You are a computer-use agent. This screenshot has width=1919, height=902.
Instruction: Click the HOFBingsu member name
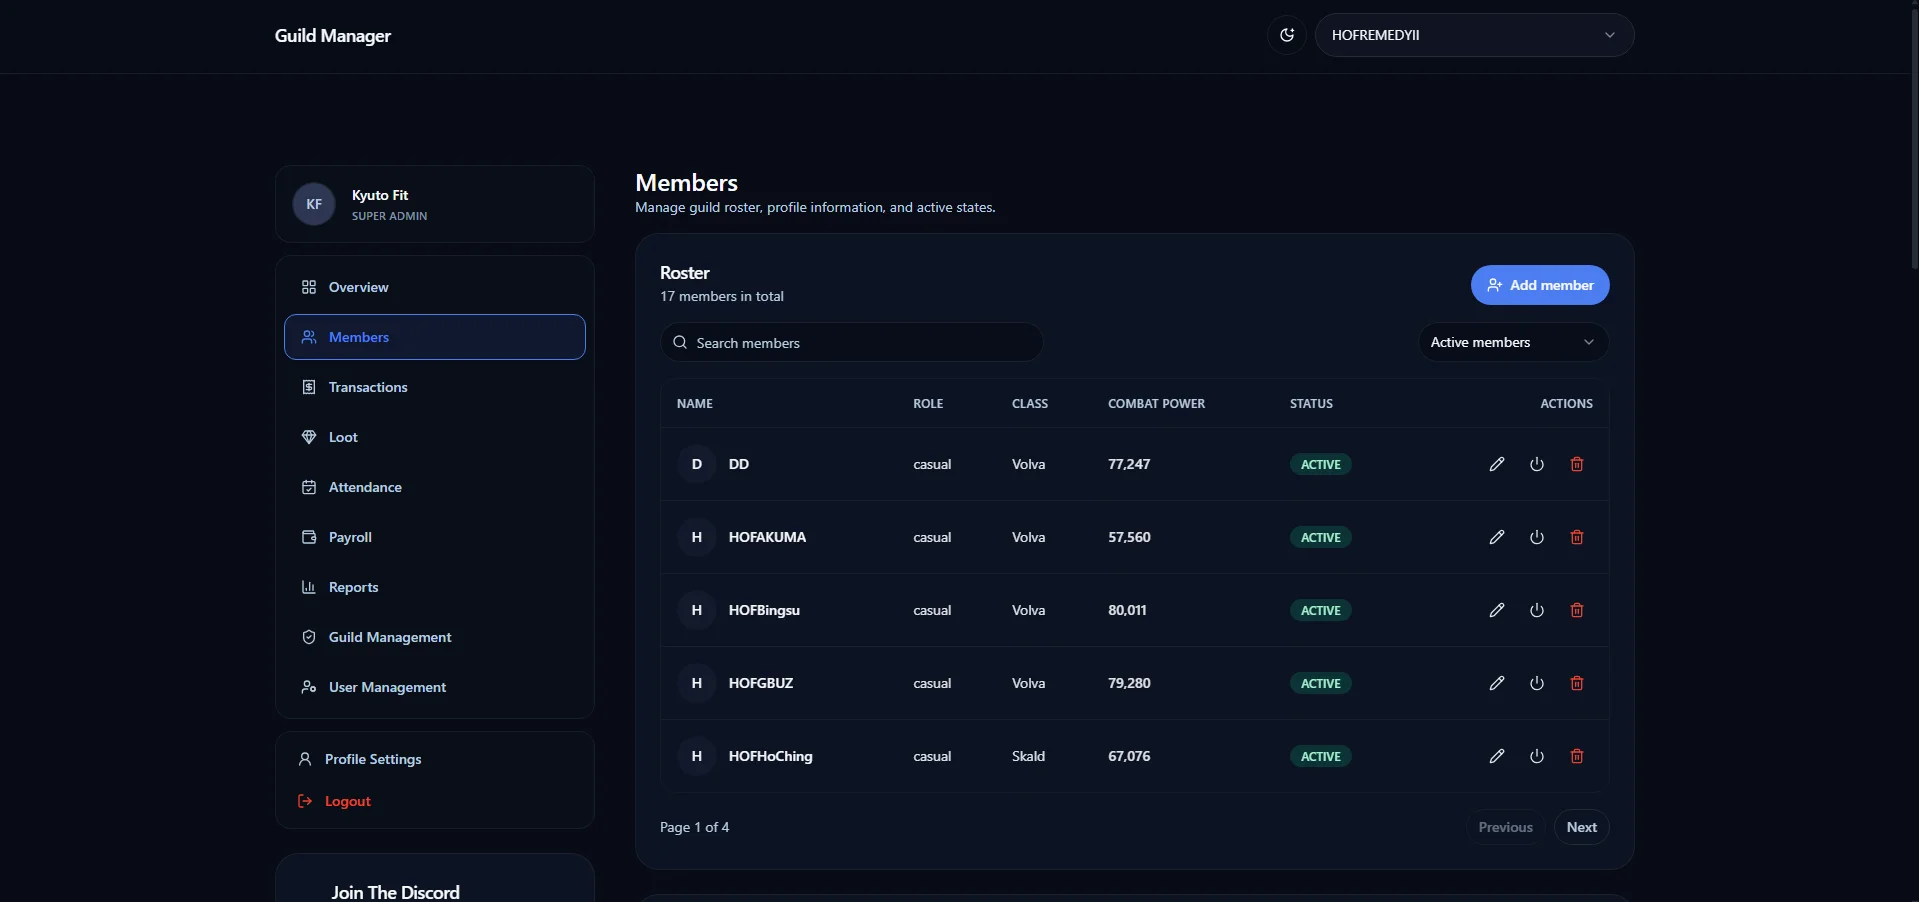(764, 610)
